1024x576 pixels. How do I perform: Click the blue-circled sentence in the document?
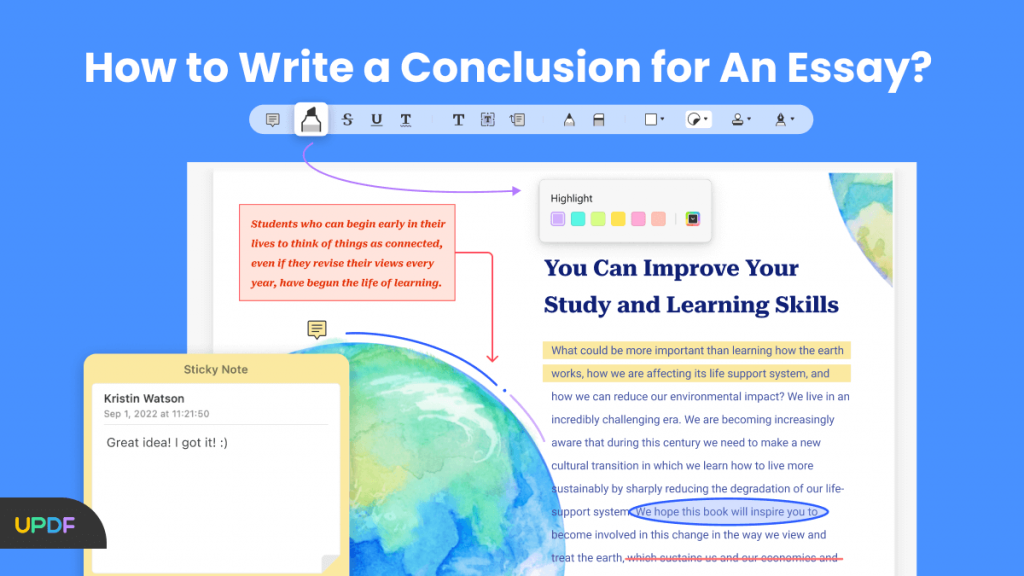click(729, 511)
